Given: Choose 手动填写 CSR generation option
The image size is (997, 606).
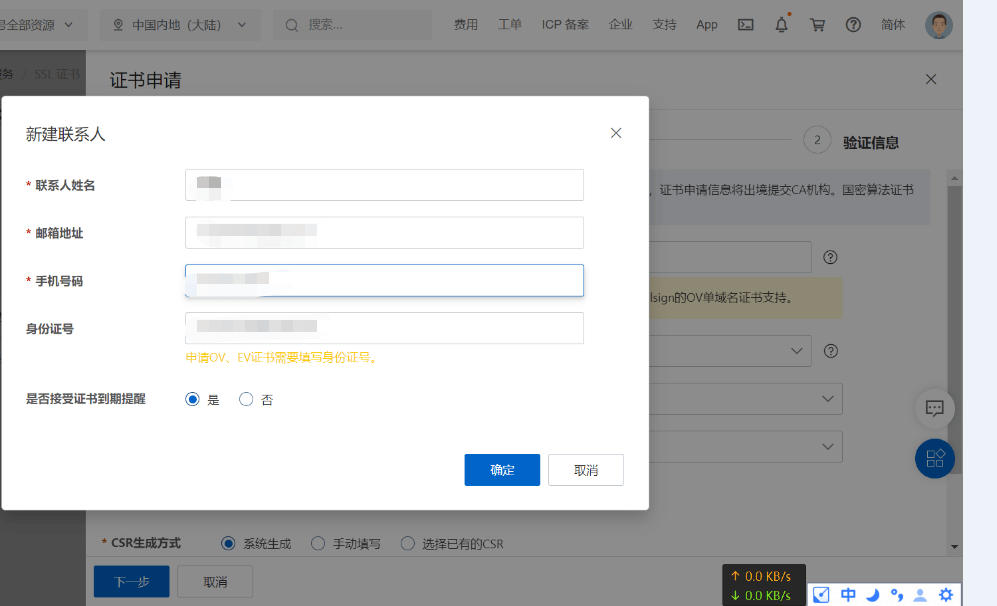Looking at the screenshot, I should tap(318, 544).
